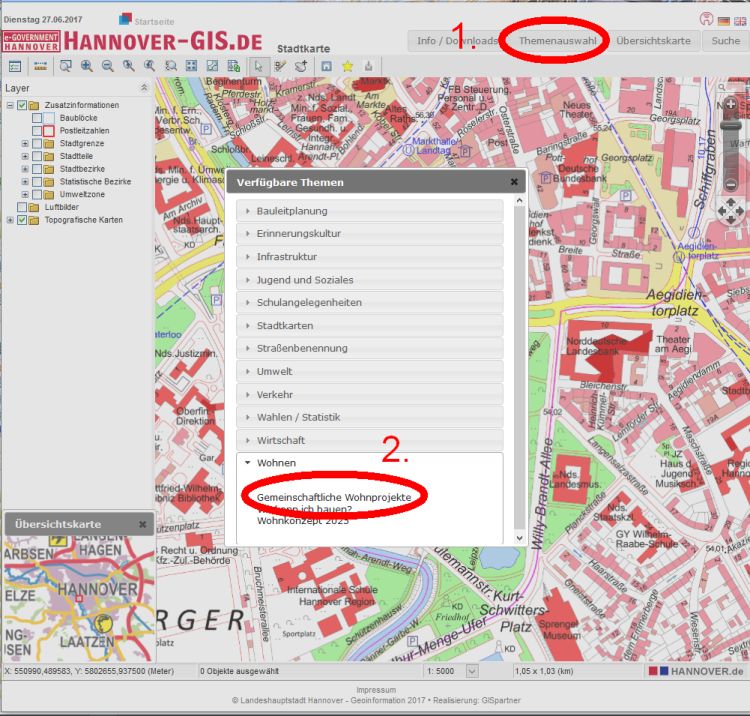Open the Suche tab
The image size is (750, 716).
(x=726, y=41)
